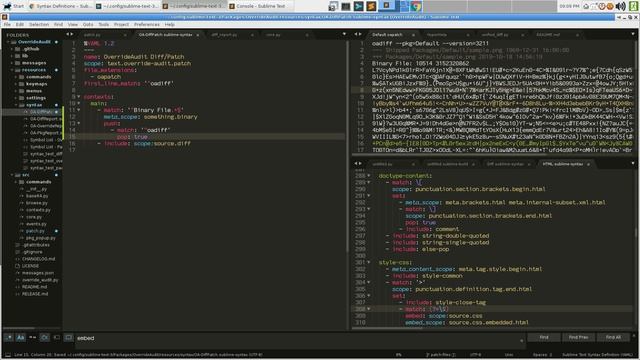Expand the keymaps folder
Image resolution: width=640 pixels, height=360 pixels.
point(16,84)
